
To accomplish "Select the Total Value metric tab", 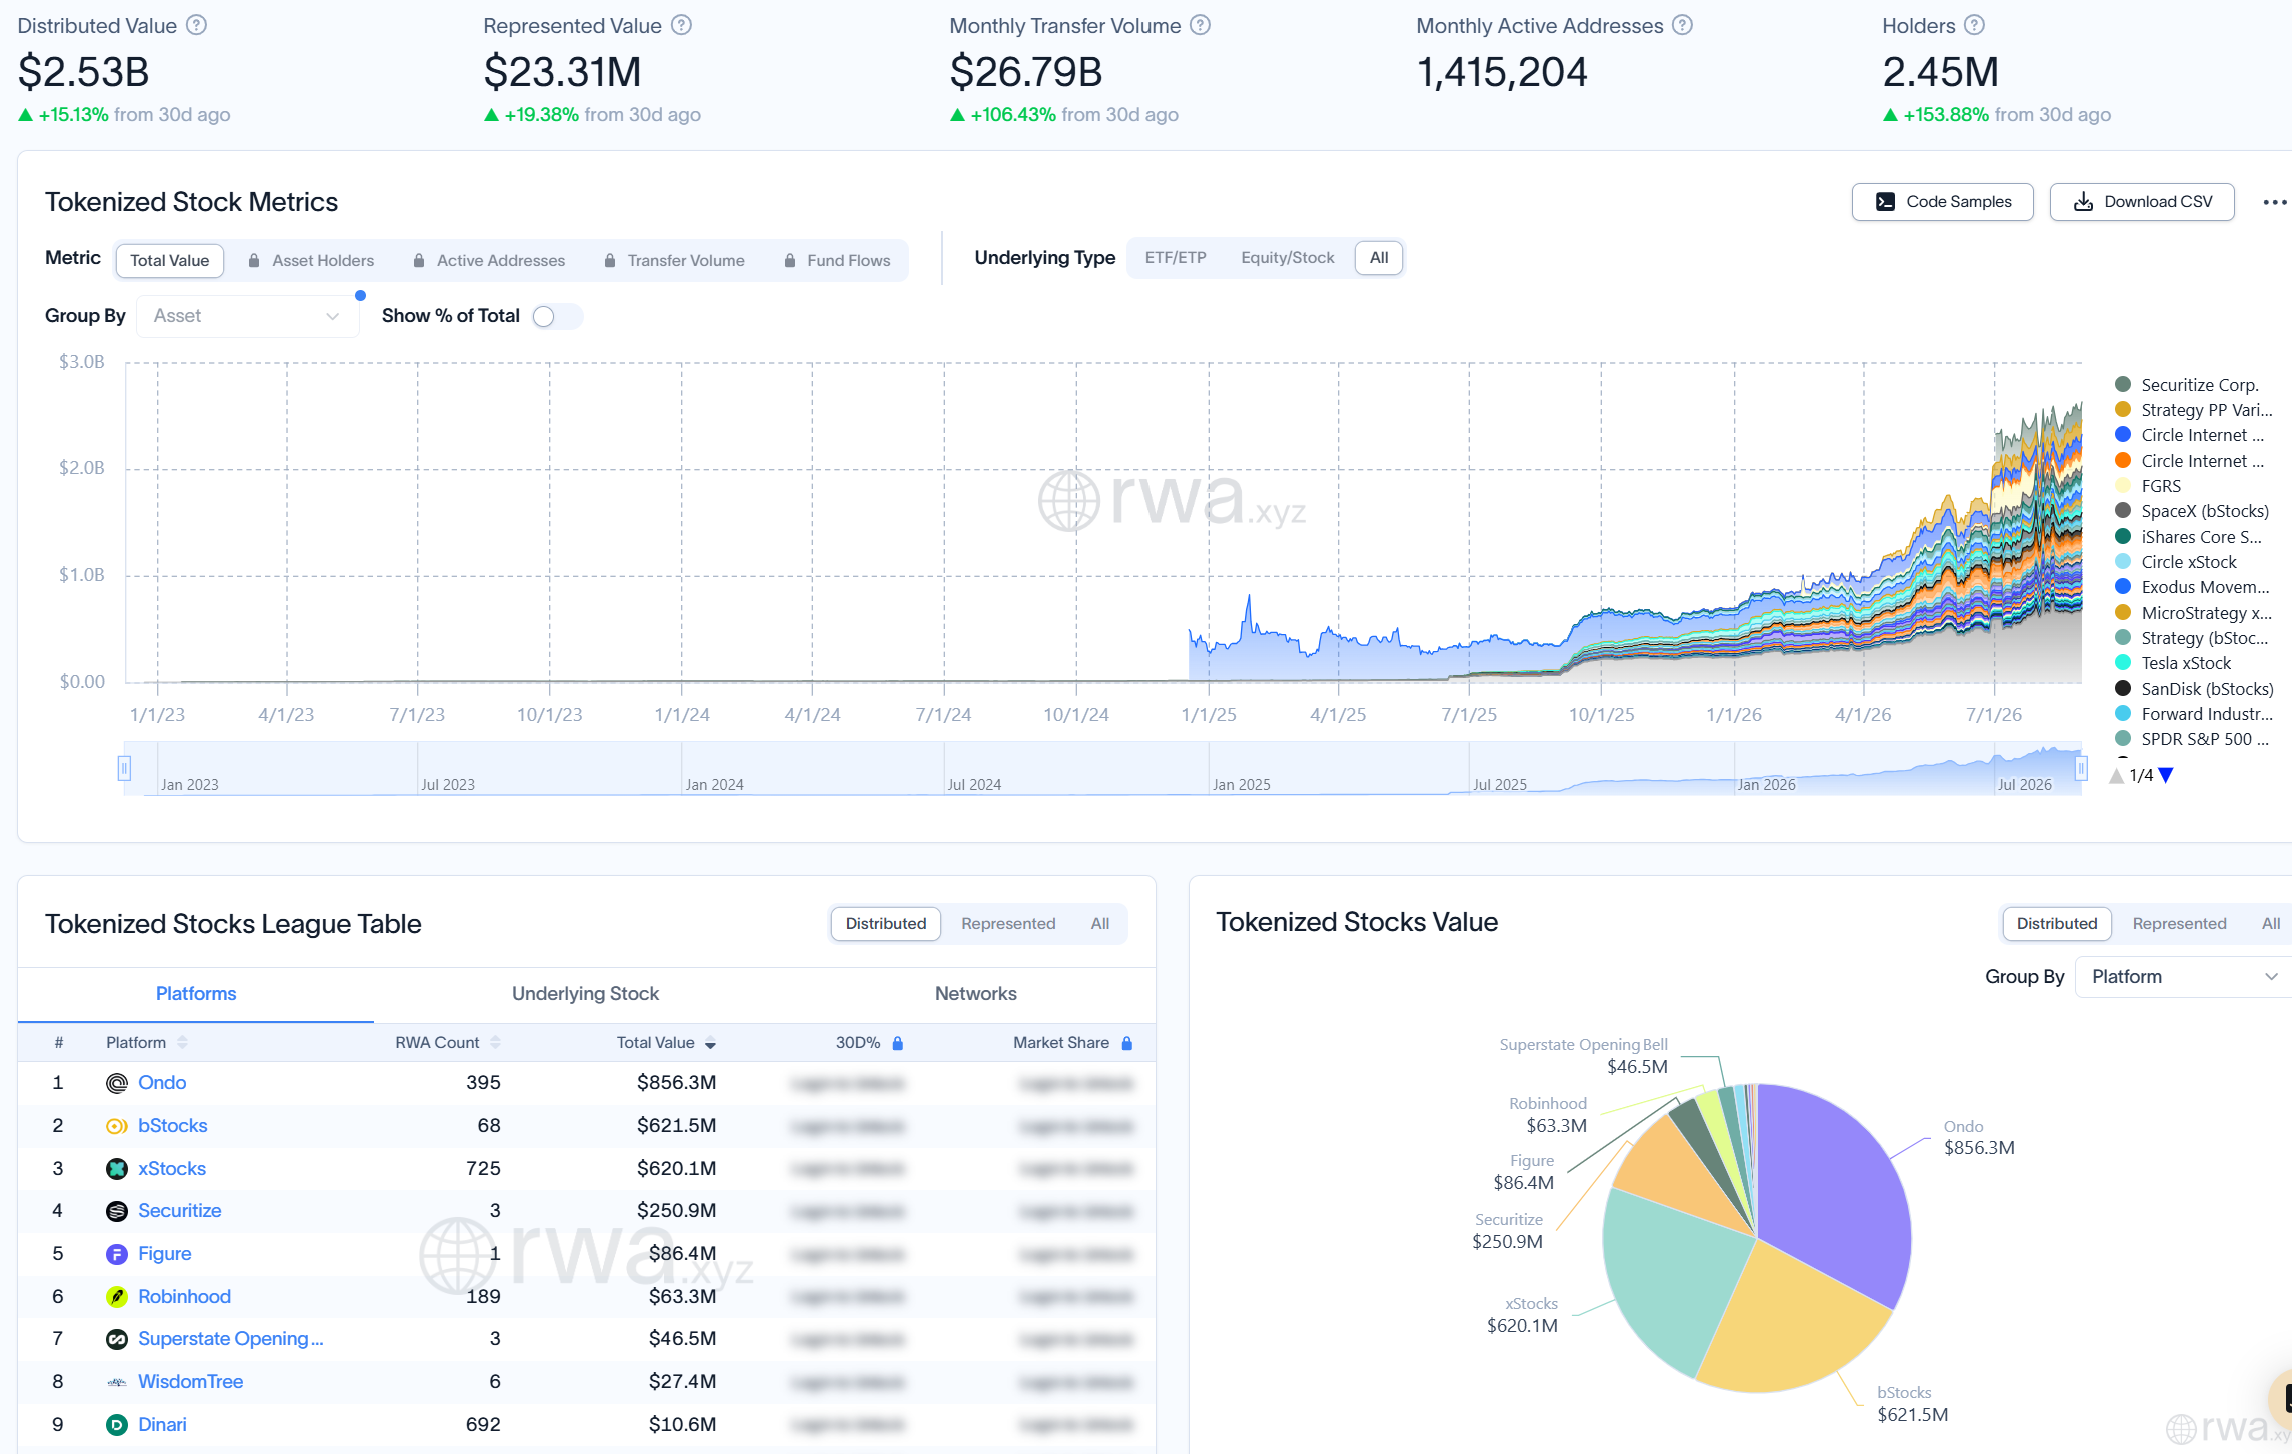I will coord(169,260).
